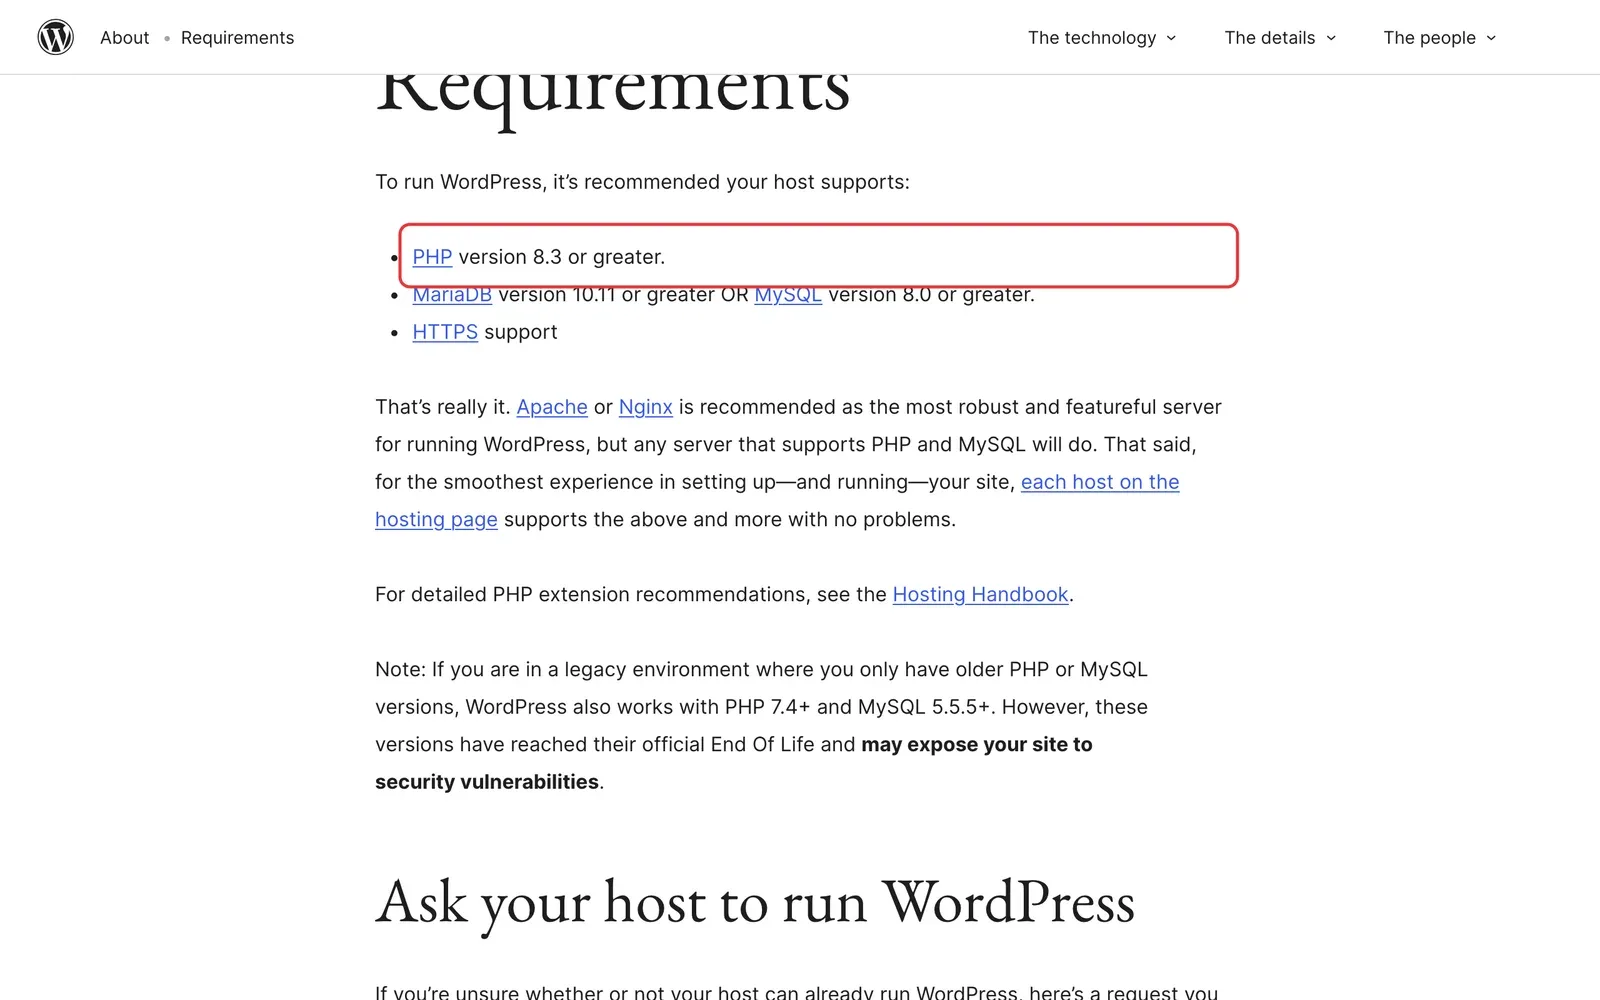Viewport: 1600px width, 1000px height.
Task: Open the MariaDB link
Action: pos(452,296)
